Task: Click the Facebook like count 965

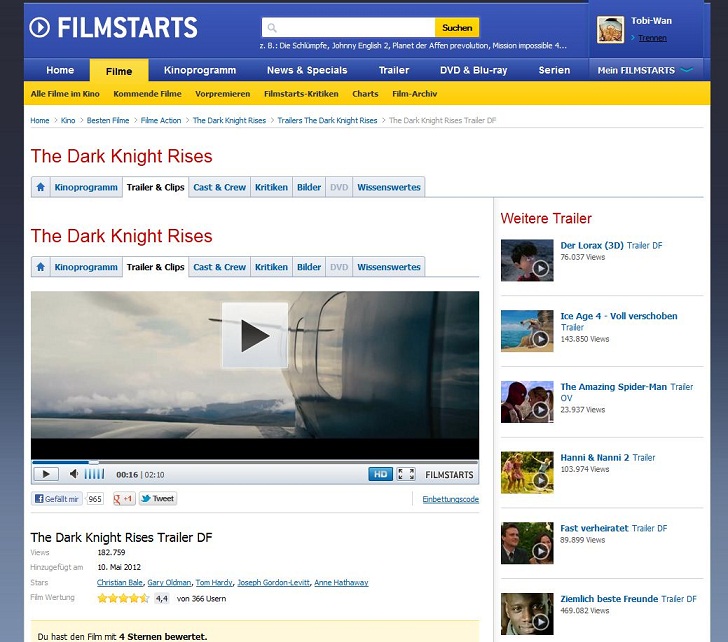Action: pos(95,499)
